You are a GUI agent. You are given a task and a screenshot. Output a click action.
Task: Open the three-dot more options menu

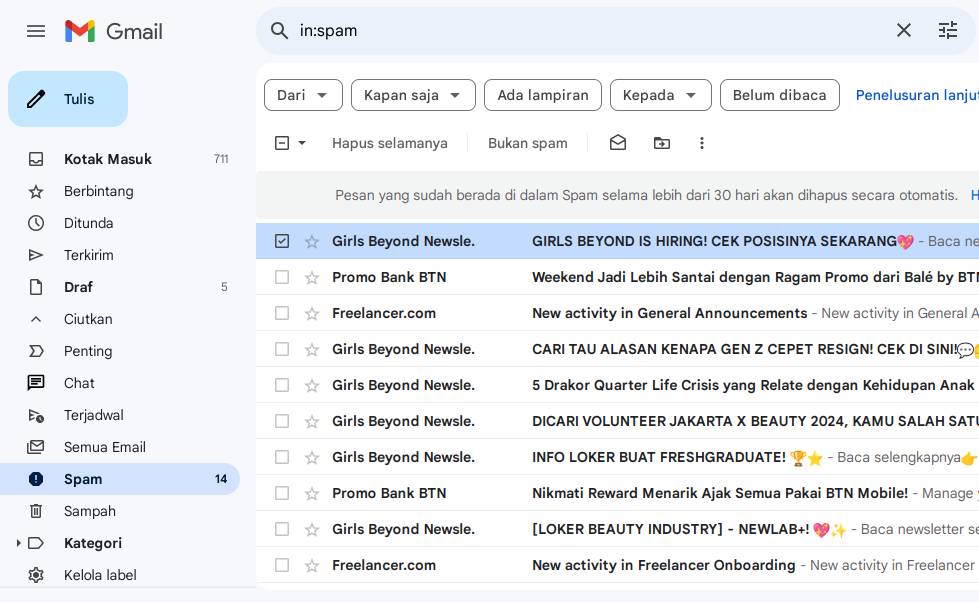(x=702, y=143)
